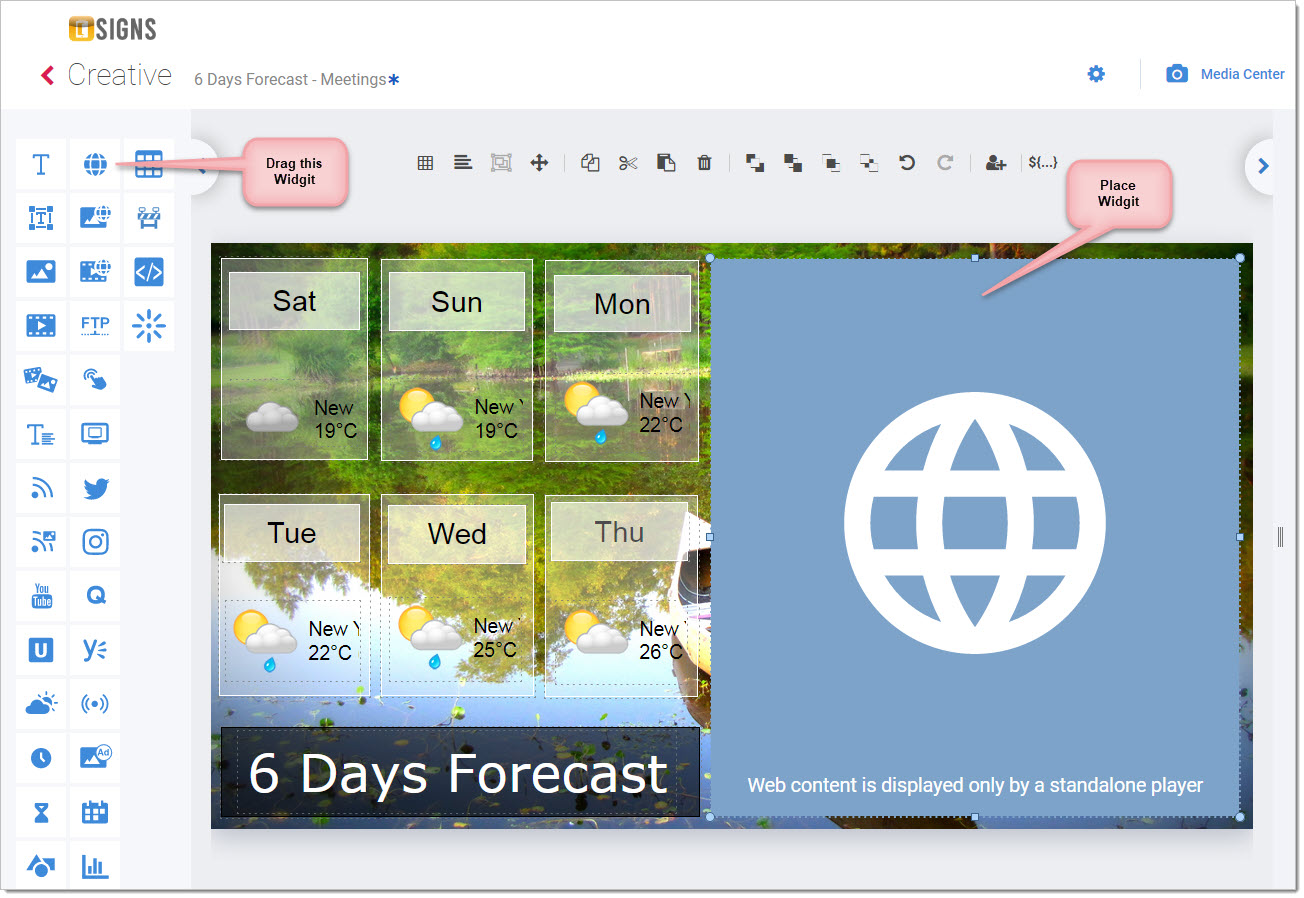Select the web page globe widget
The image size is (1304, 898).
coord(95,164)
